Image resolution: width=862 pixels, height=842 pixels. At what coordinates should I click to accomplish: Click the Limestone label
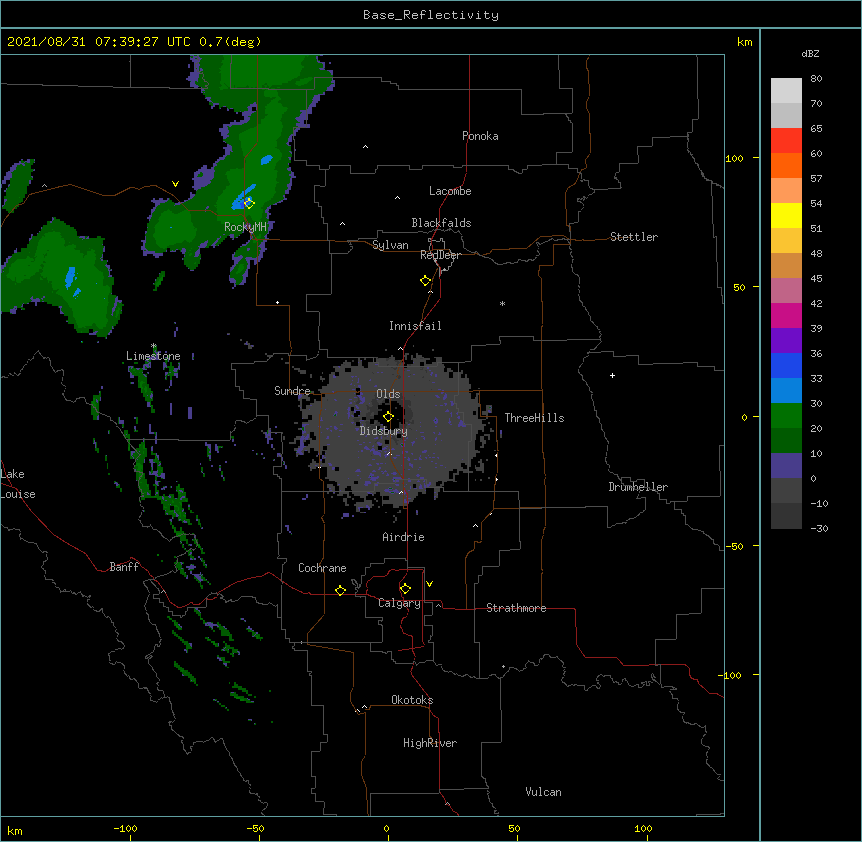tap(153, 356)
